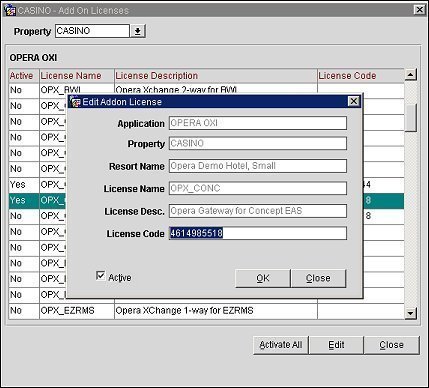The height and width of the screenshot is (388, 429).
Task: Select the OPX_RWI license name cell
Action: [x=77, y=90]
